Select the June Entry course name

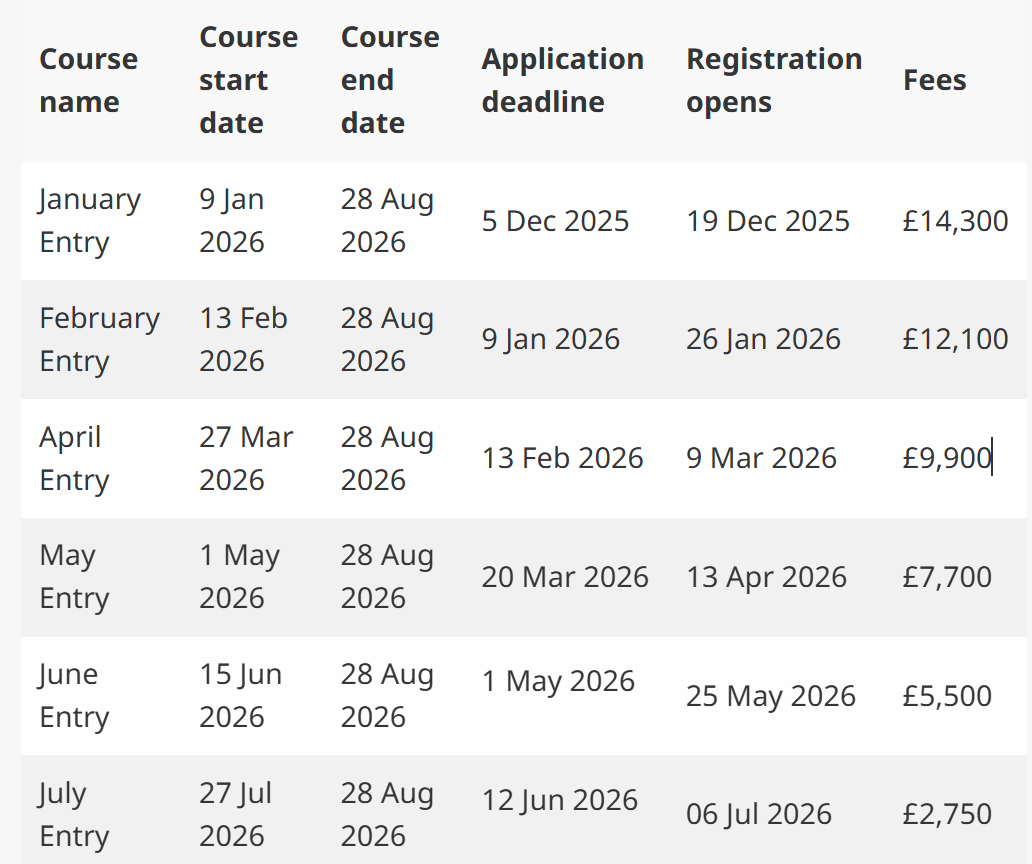tap(73, 696)
